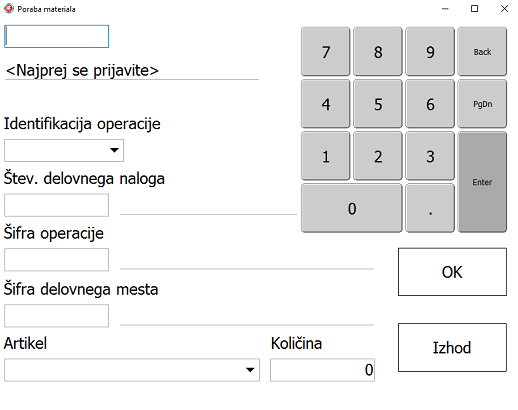Open the Identifikacija operacije dropdown
The height and width of the screenshot is (410, 518).
click(64, 150)
